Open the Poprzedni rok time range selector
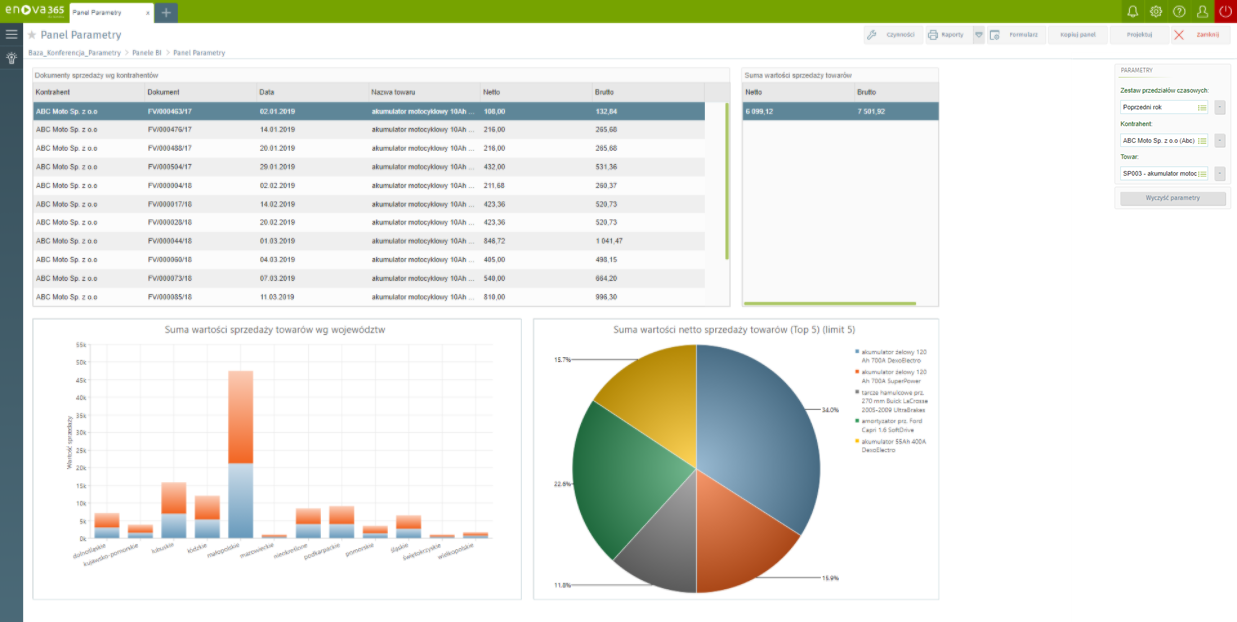This screenshot has width=1237, height=622. (x=1202, y=107)
